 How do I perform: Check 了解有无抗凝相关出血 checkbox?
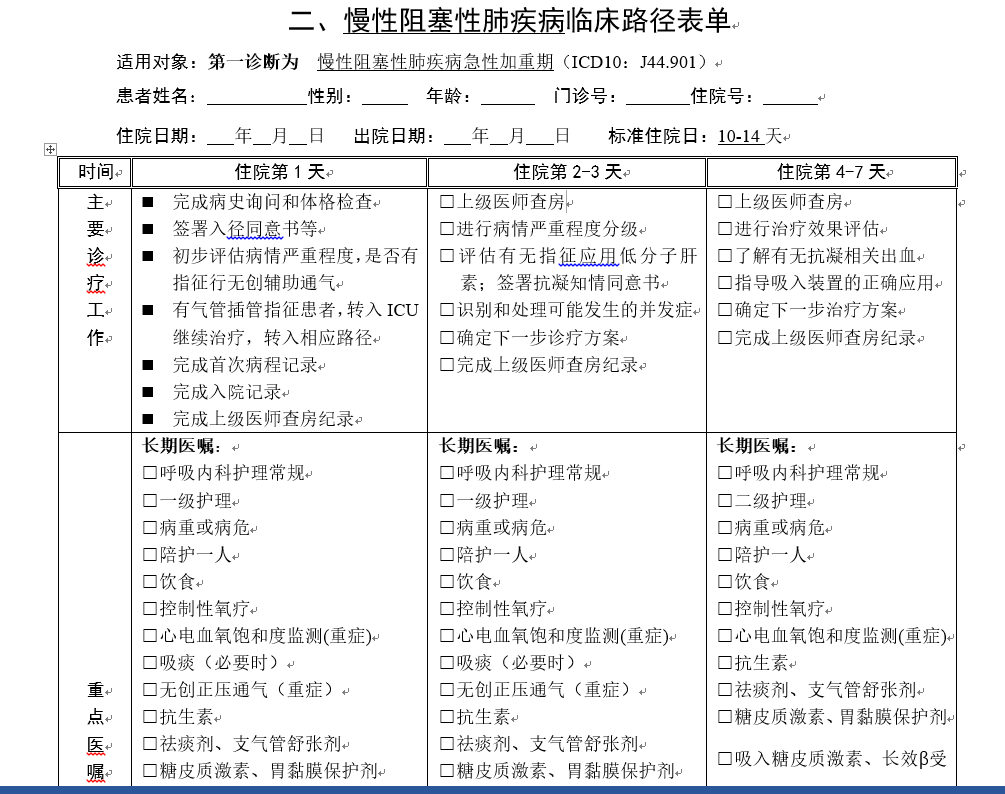(725, 256)
